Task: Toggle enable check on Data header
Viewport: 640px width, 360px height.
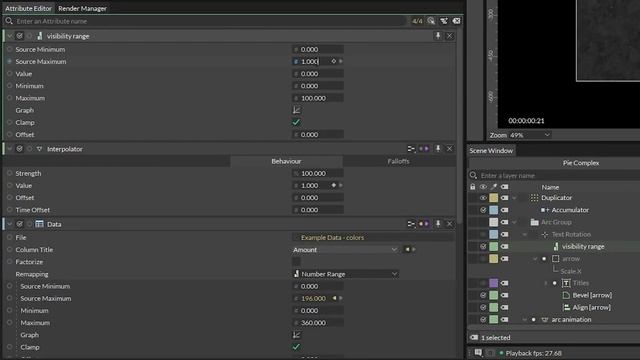Action: (19, 224)
